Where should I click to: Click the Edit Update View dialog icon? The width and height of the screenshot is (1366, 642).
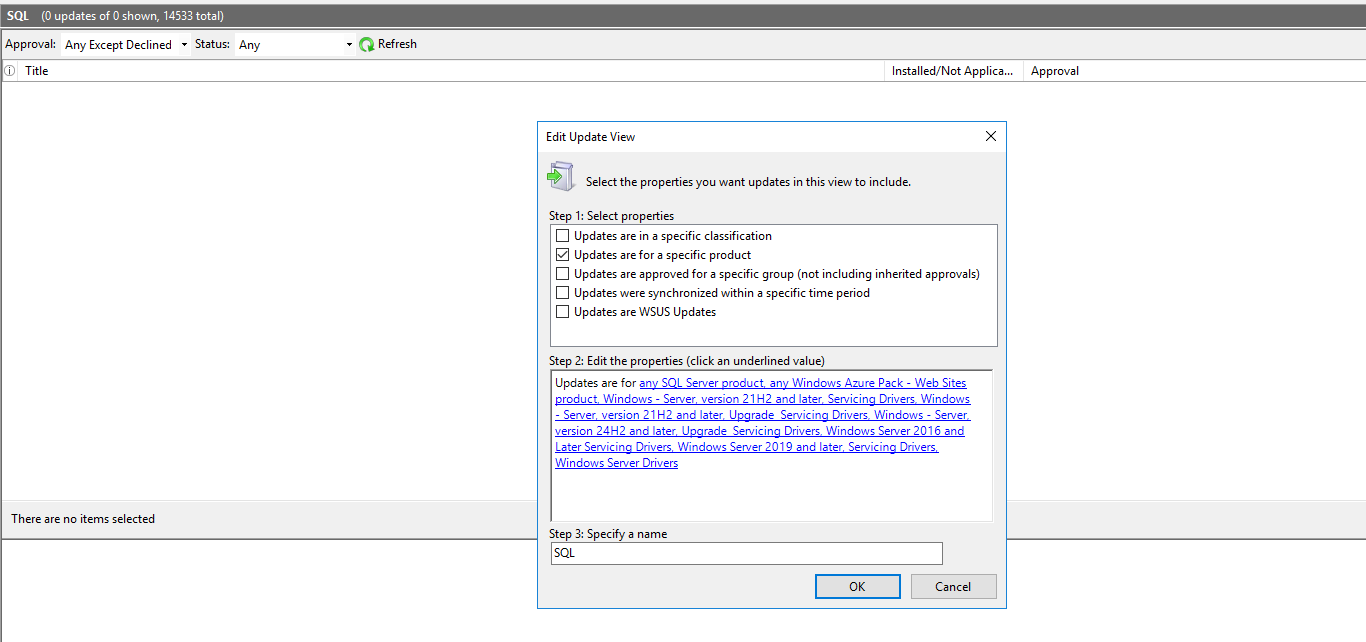coord(560,176)
